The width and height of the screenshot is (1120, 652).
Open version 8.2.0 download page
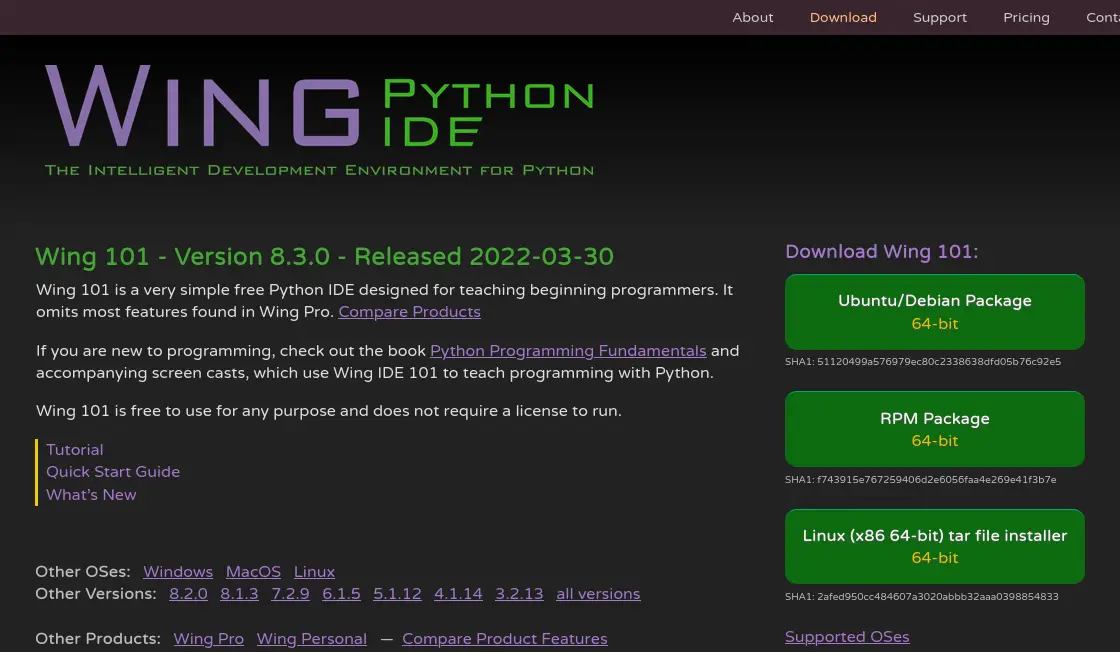189,594
